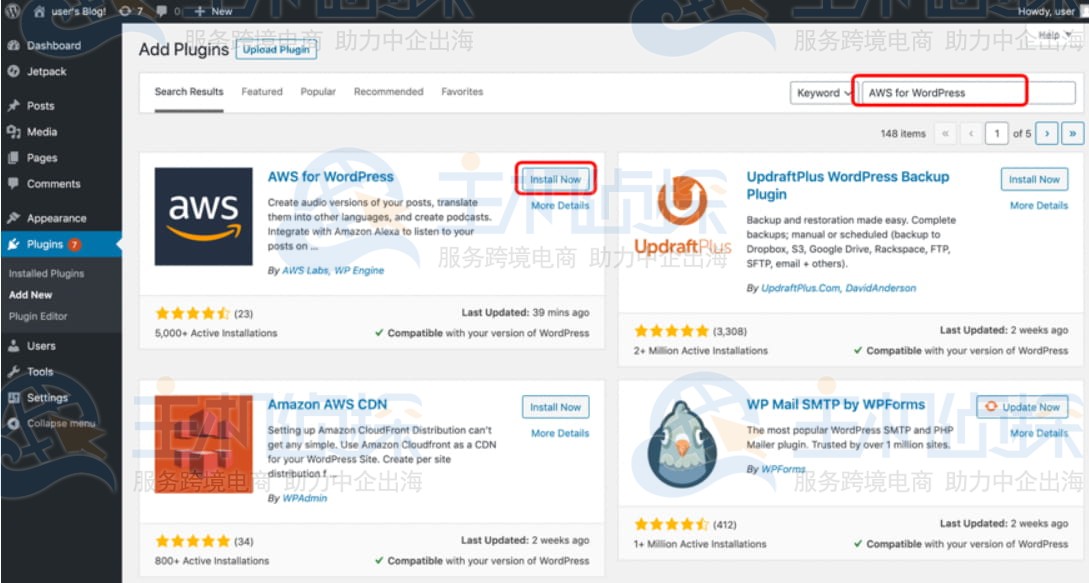Click the WordPress logo icon
The height and width of the screenshot is (583, 1089).
(13, 11)
